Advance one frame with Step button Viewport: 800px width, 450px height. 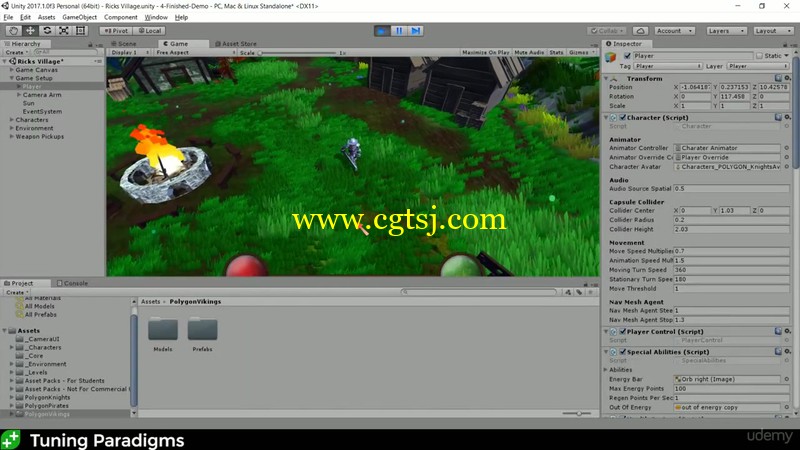pos(416,31)
